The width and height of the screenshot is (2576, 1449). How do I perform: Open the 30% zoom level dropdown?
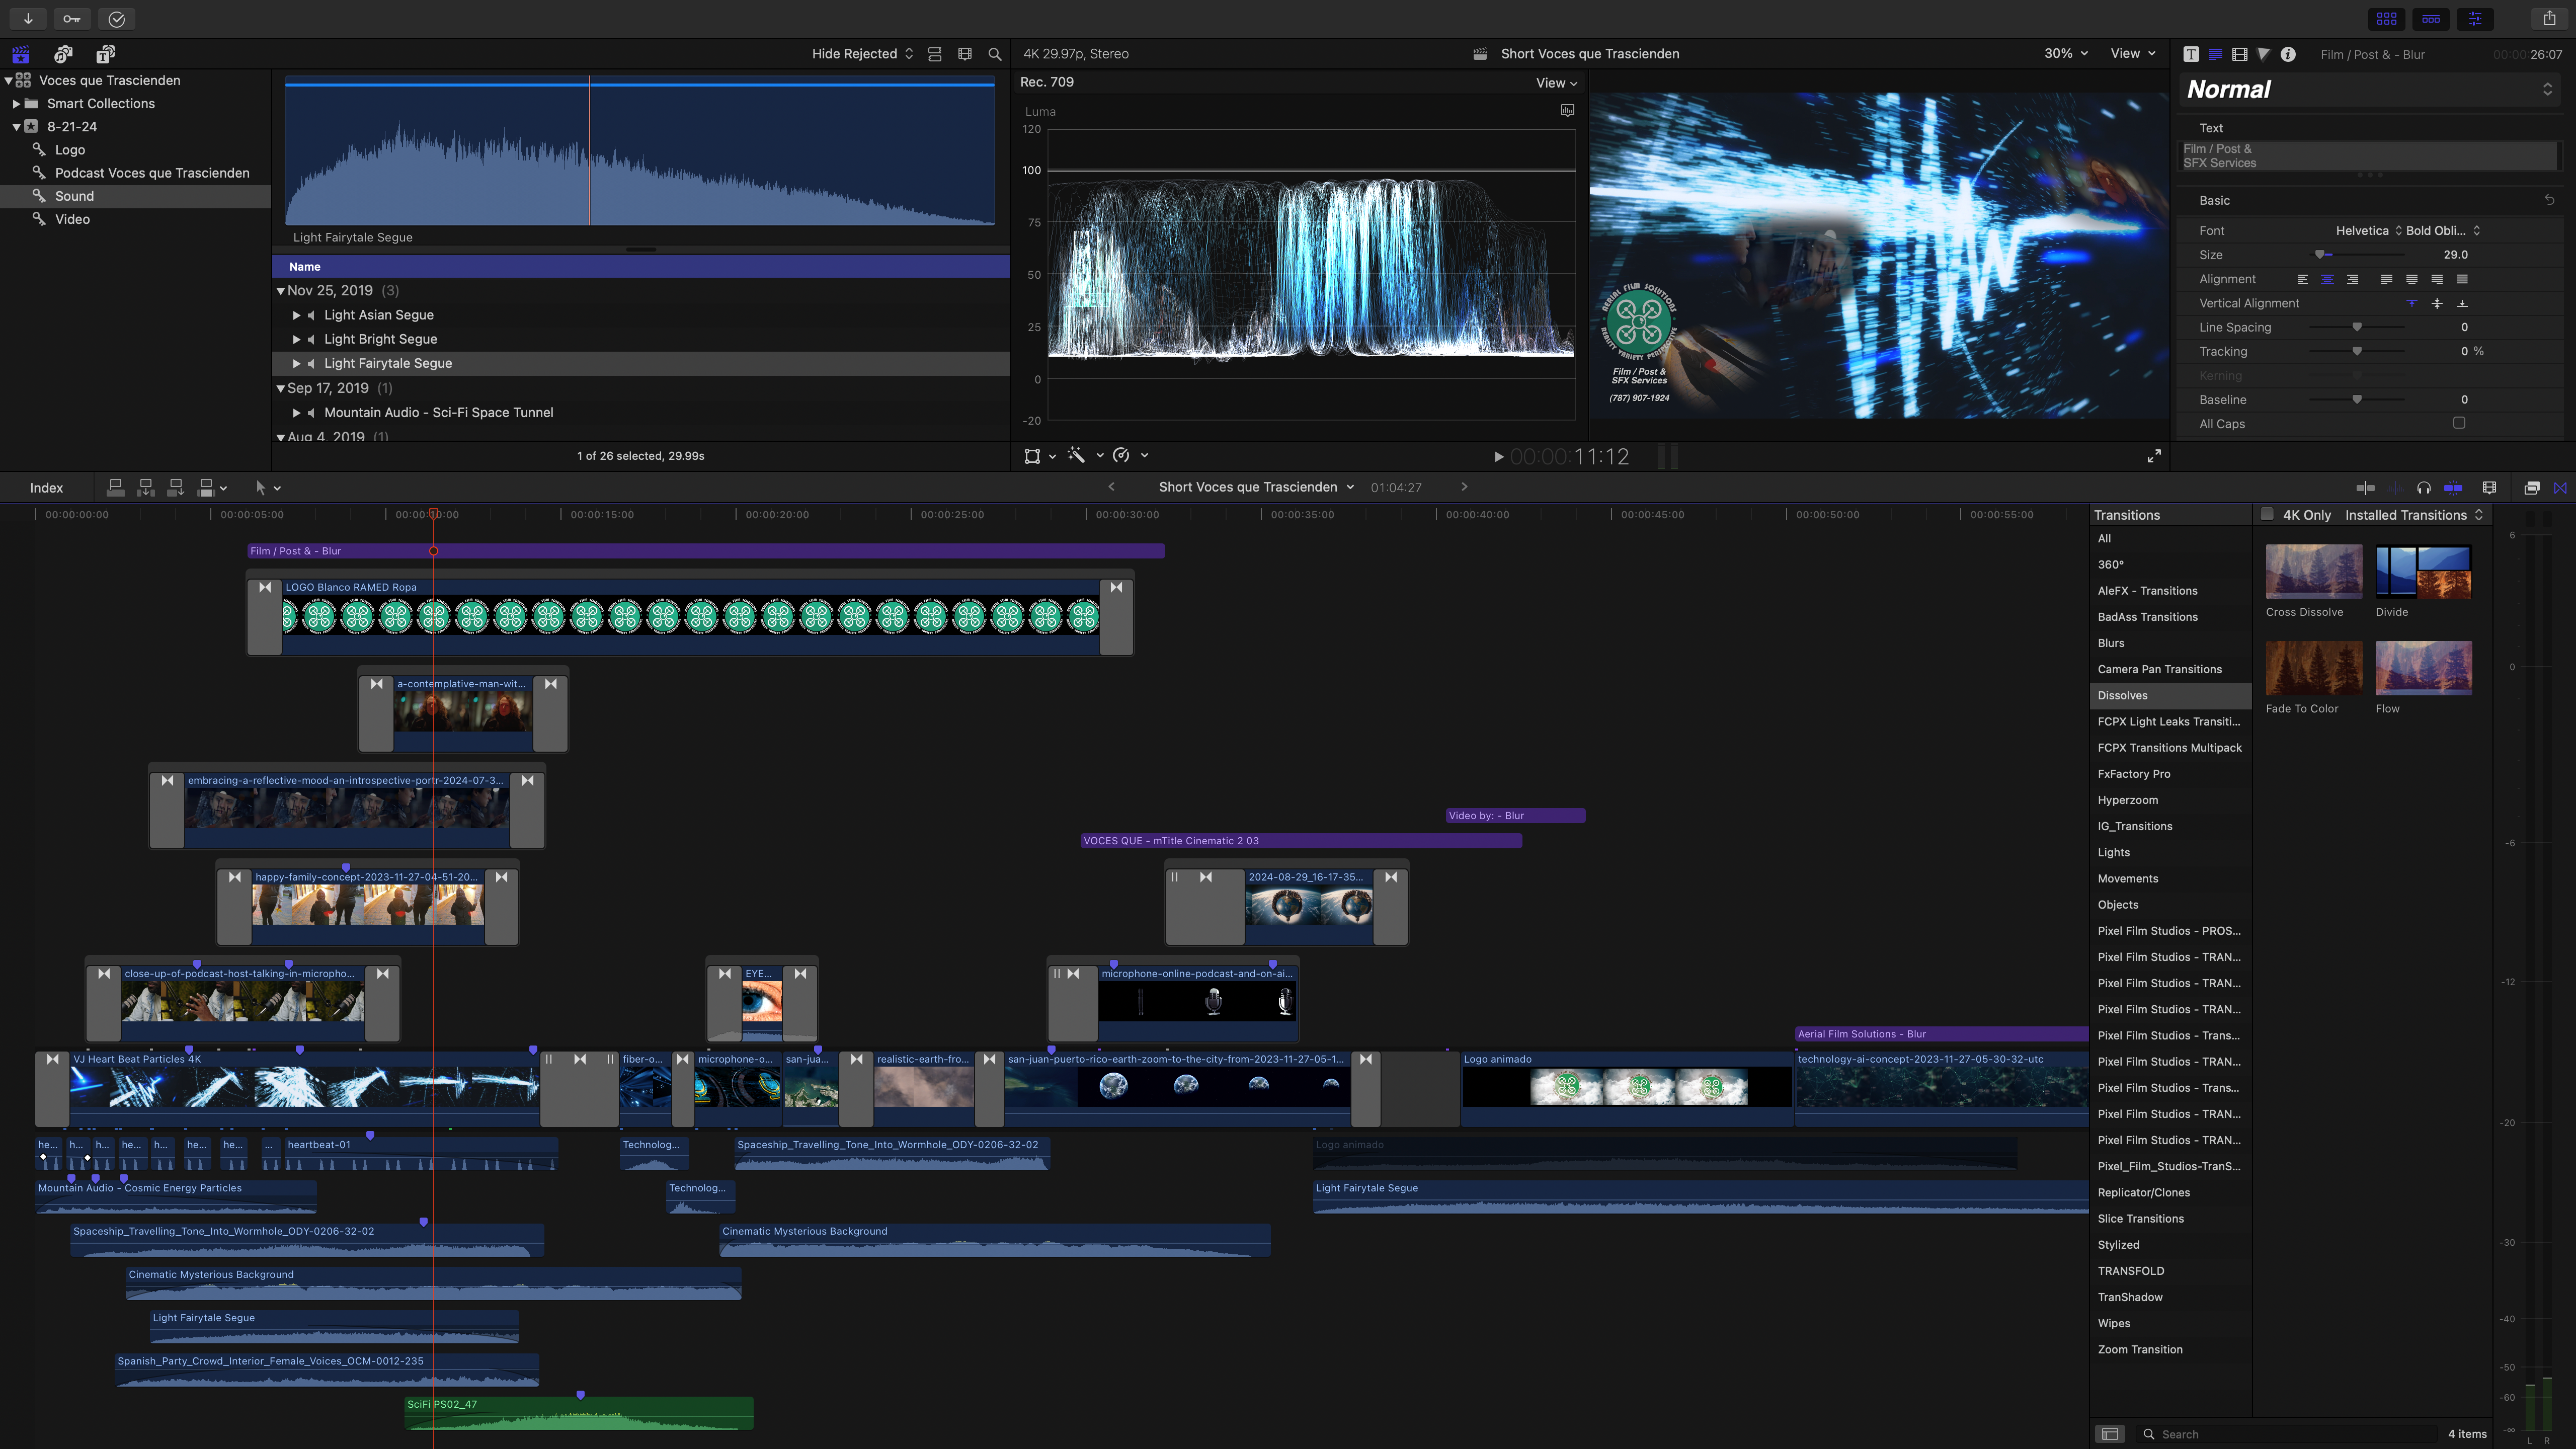coord(2065,54)
